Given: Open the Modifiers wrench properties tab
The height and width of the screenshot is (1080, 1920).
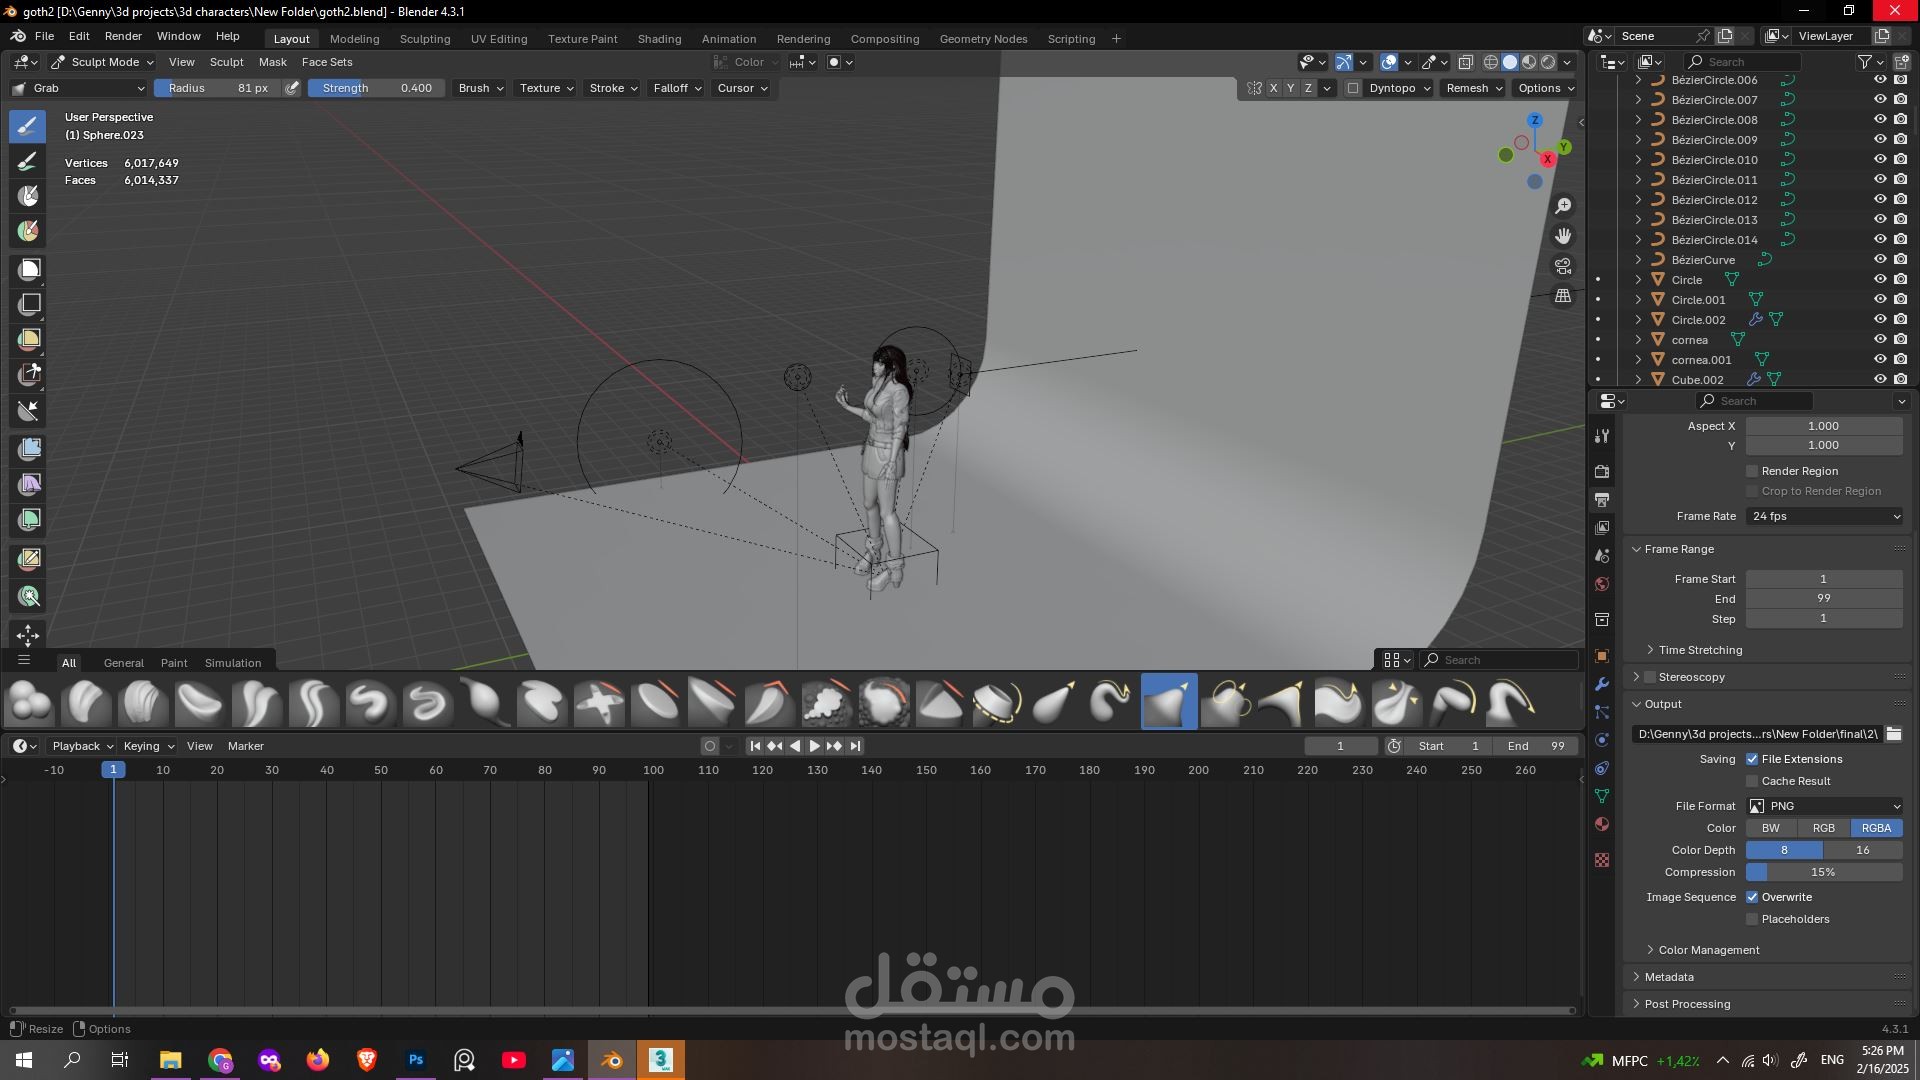Looking at the screenshot, I should click(1602, 684).
